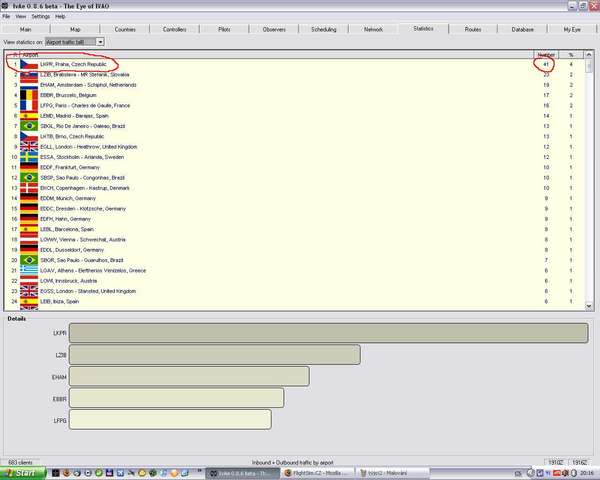Image resolution: width=600 pixels, height=480 pixels.
Task: Expand the View statistics on dropdown
Action: [100, 42]
